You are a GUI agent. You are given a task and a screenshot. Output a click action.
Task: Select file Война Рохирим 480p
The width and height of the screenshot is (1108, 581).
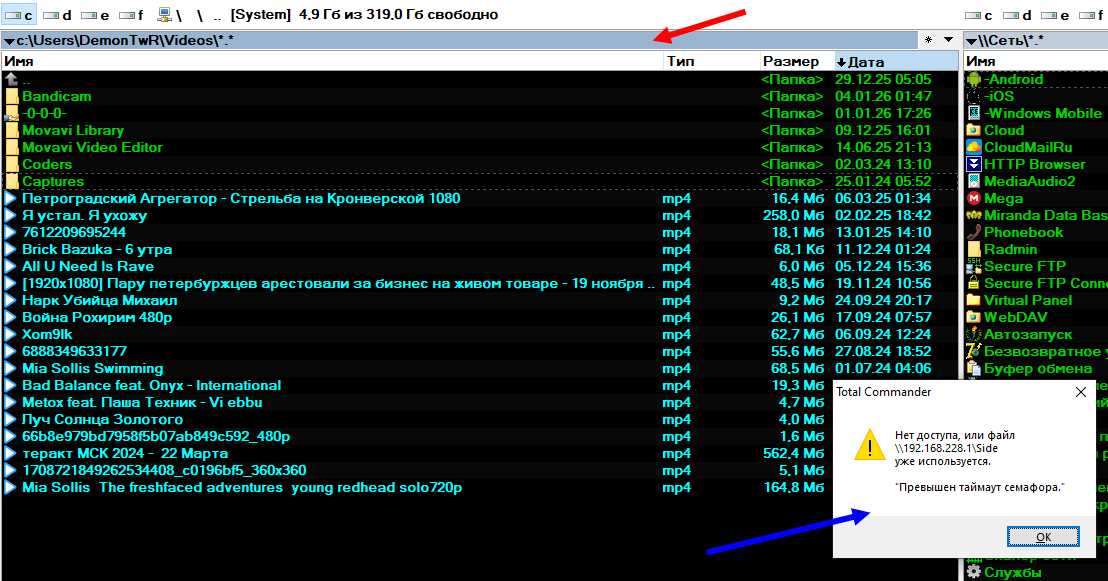(x=97, y=317)
